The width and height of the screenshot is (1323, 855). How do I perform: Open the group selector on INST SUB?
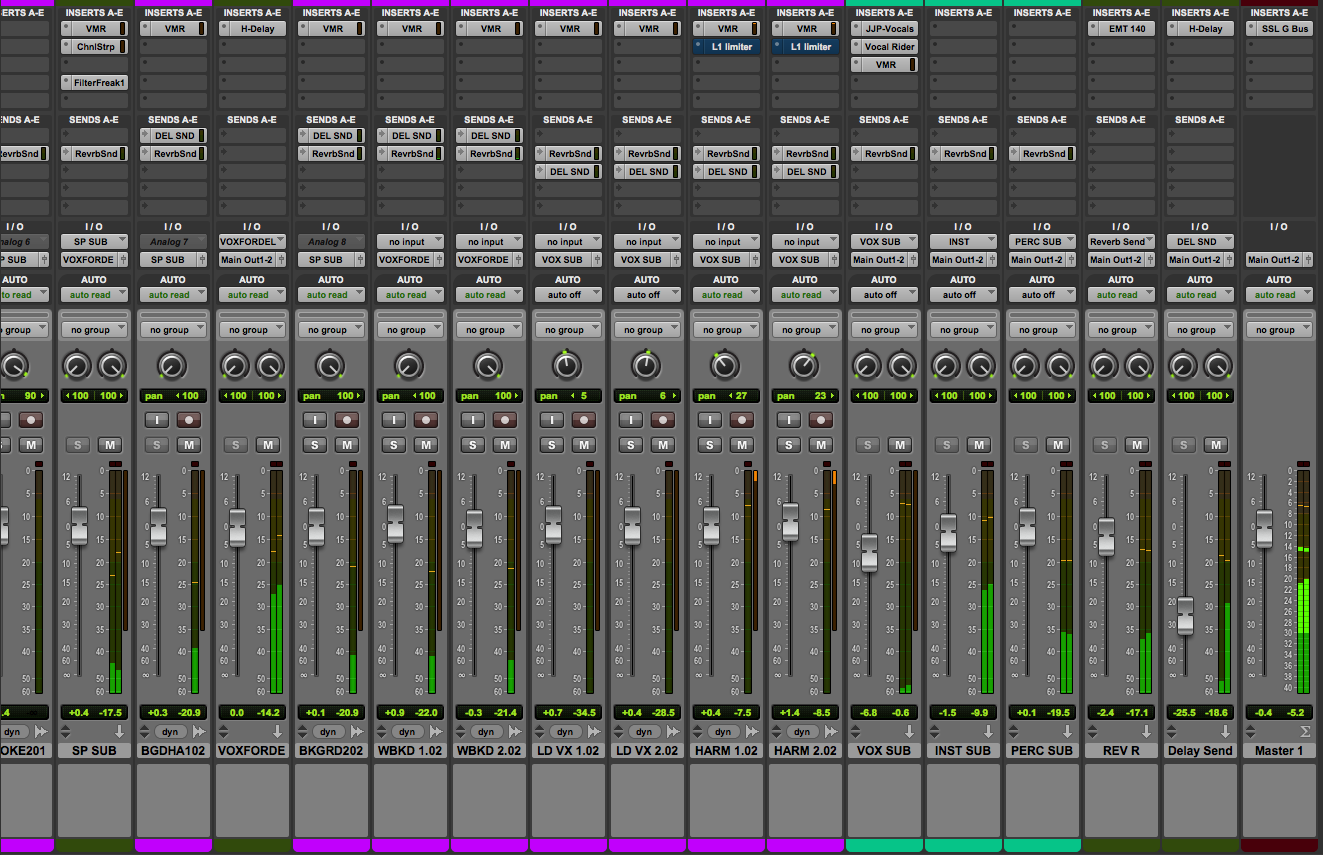tap(962, 330)
